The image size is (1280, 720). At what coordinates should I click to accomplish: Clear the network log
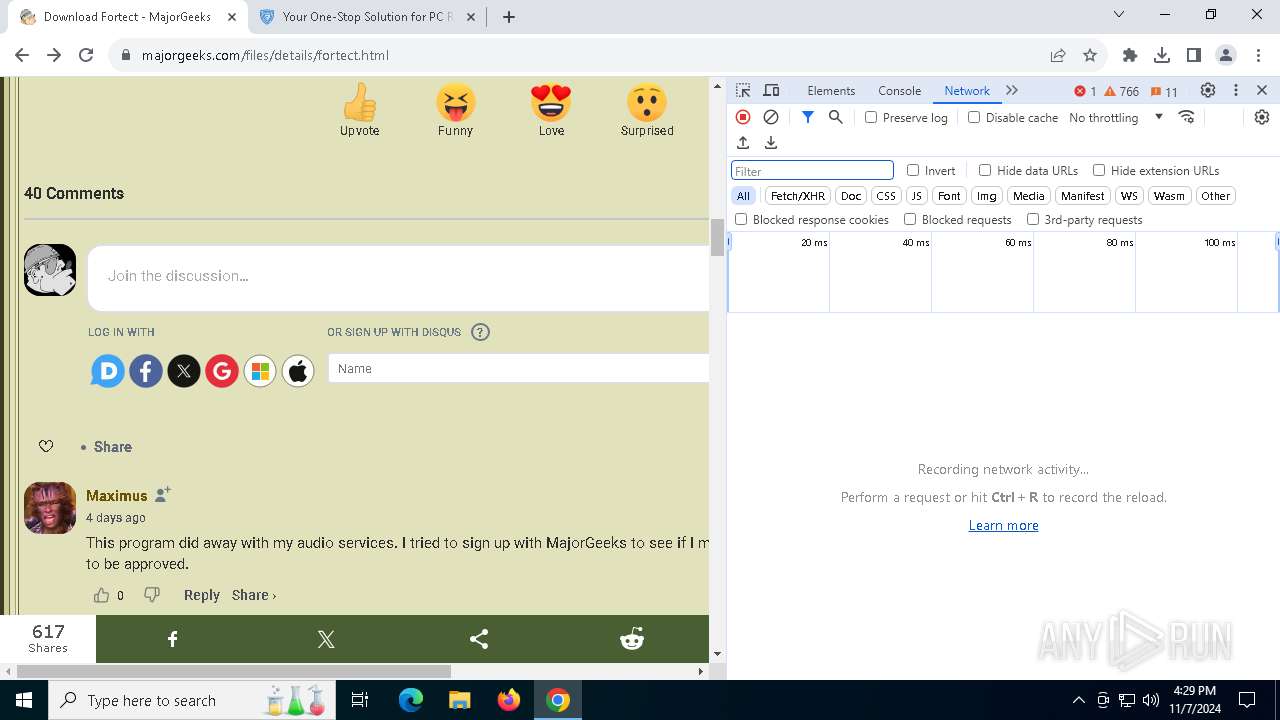(771, 117)
